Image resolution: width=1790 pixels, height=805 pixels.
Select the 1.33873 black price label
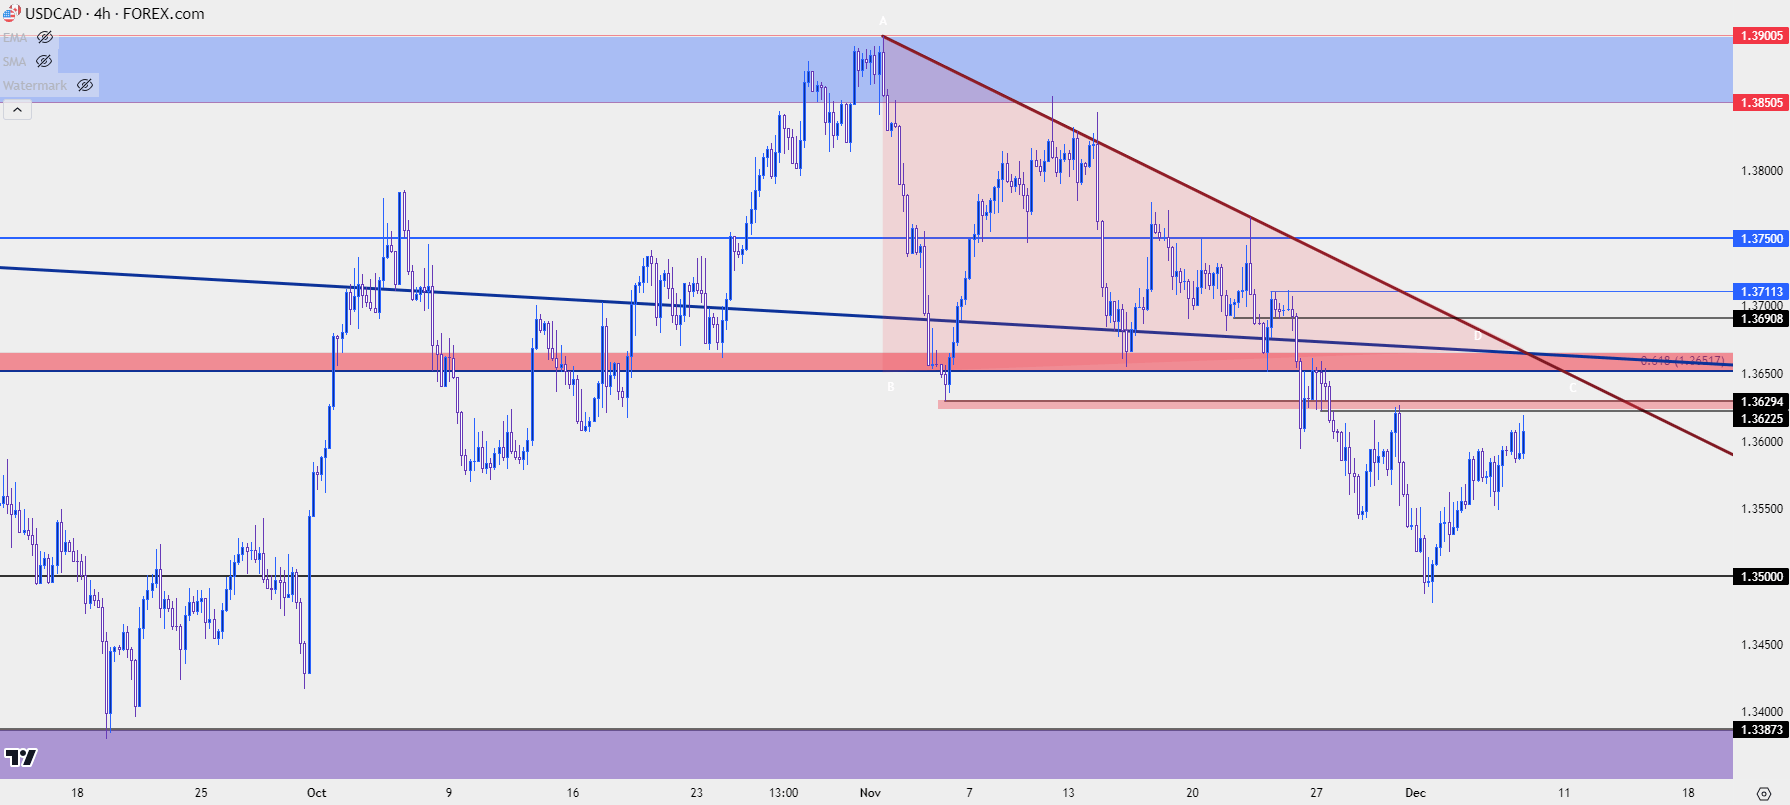click(1761, 729)
